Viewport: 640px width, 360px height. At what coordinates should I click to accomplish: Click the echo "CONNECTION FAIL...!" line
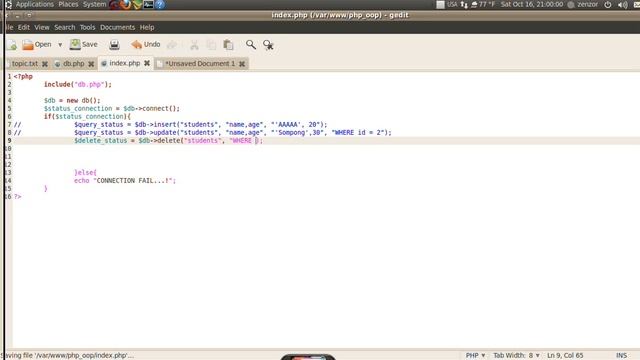point(125,181)
